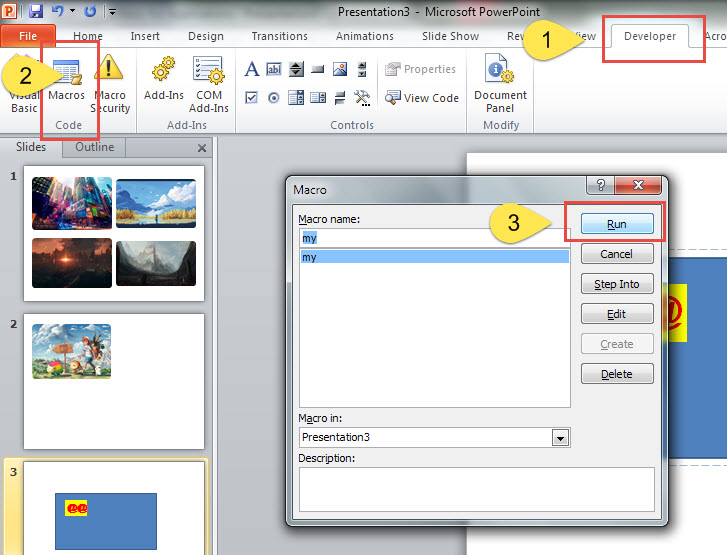Click the Edit macro button
The image size is (727, 555).
pos(617,314)
